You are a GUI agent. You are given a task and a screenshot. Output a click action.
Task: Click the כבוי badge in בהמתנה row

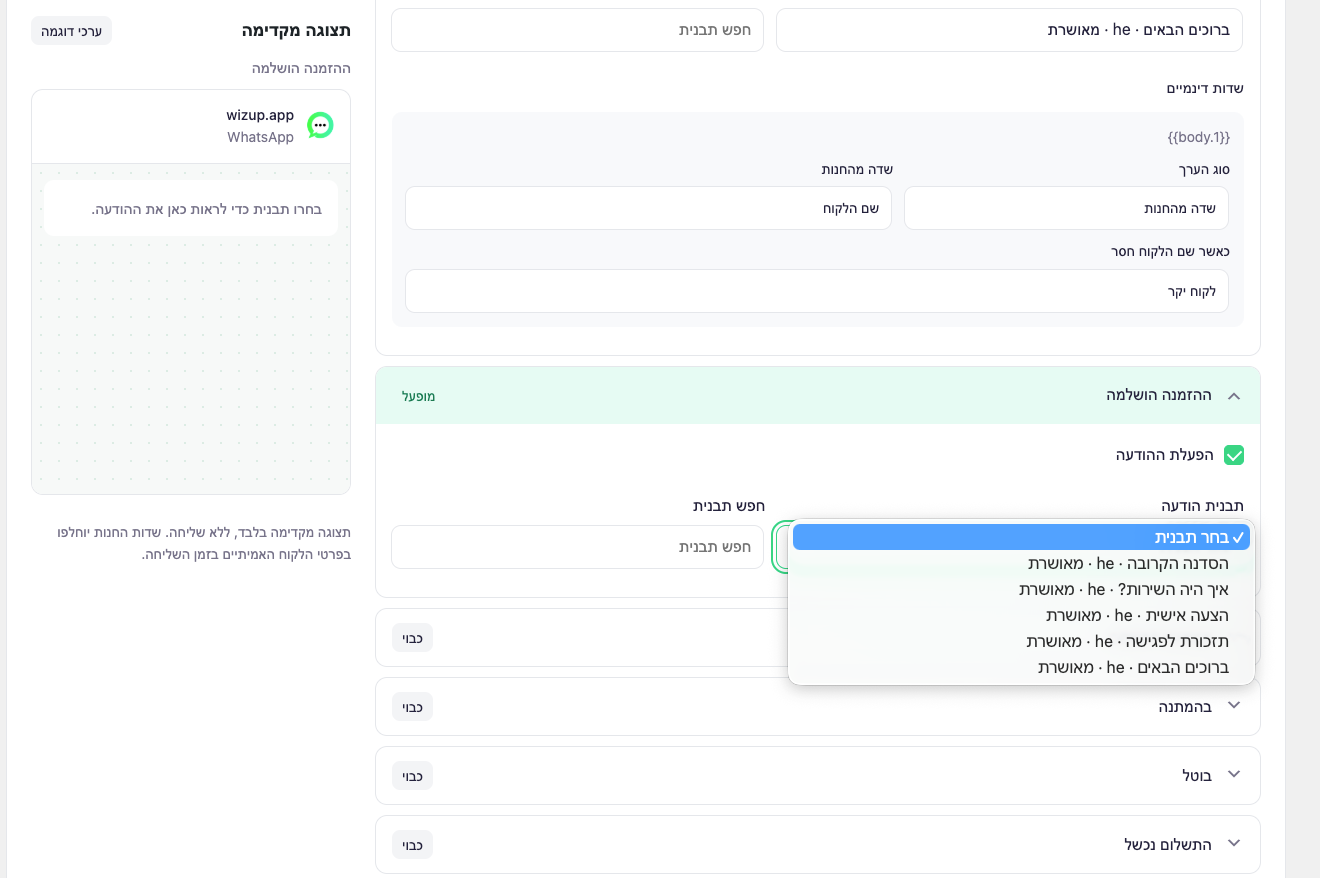tap(412, 707)
